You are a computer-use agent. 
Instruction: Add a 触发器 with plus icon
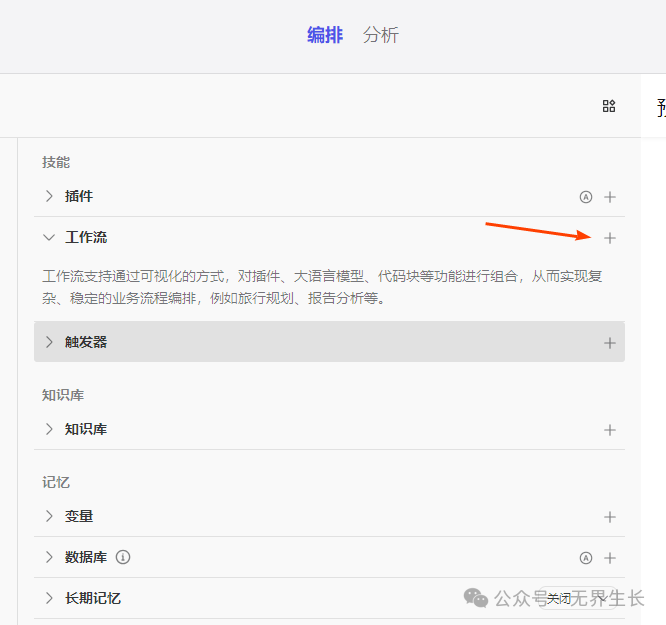tap(610, 343)
